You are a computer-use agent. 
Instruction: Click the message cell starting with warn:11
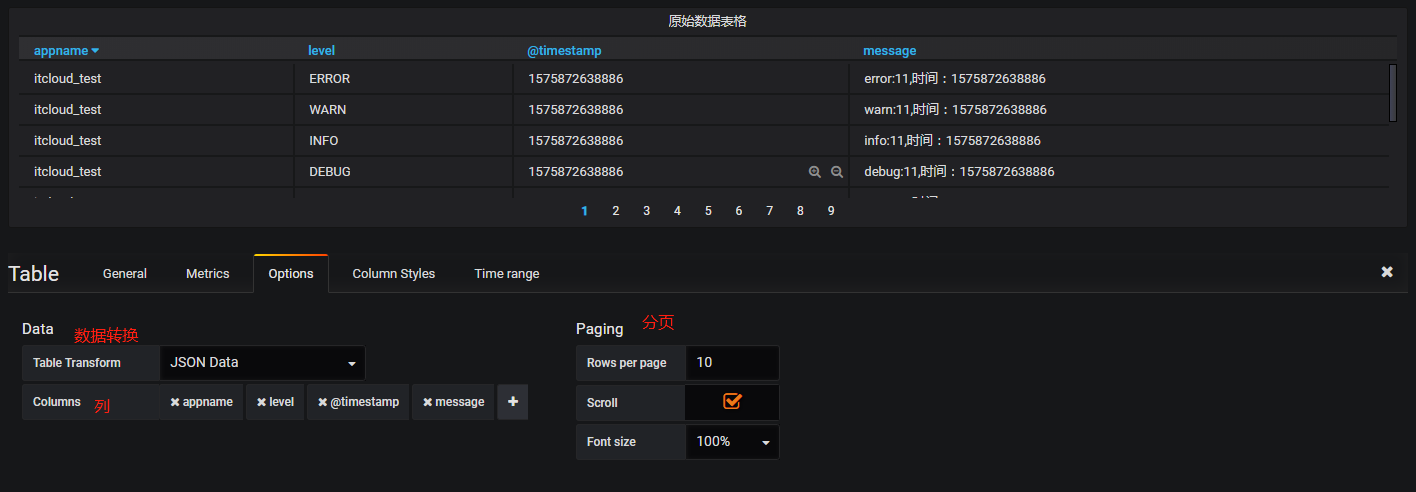[1119, 109]
